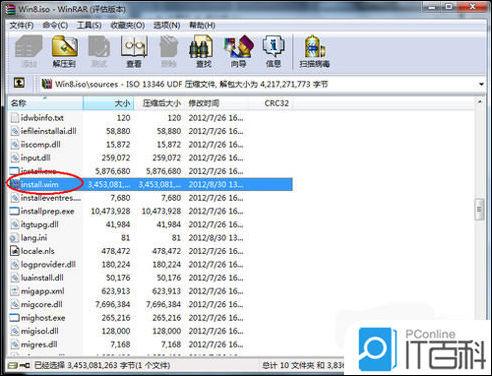Launch the 向导 (Wizard) toolbar icon
Viewport: 492px width, 376px height.
[x=239, y=52]
